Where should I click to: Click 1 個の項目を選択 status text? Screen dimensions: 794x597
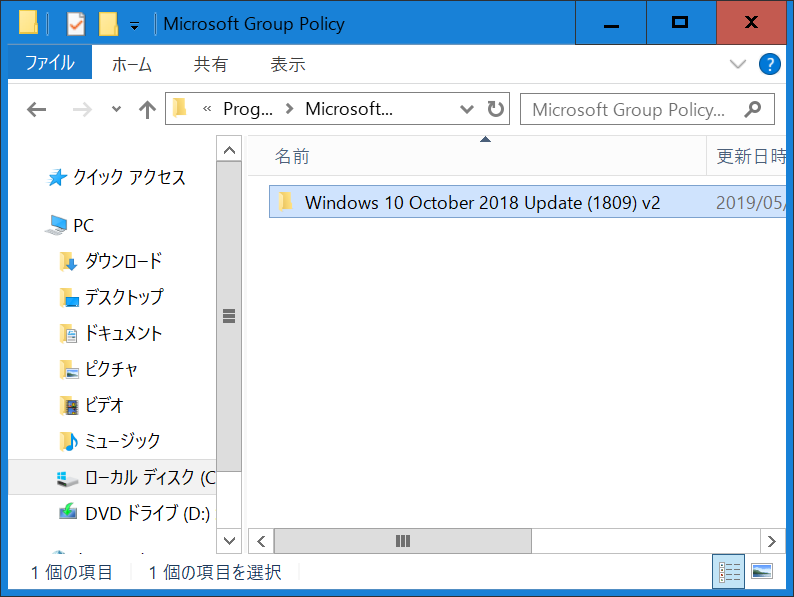(x=215, y=572)
